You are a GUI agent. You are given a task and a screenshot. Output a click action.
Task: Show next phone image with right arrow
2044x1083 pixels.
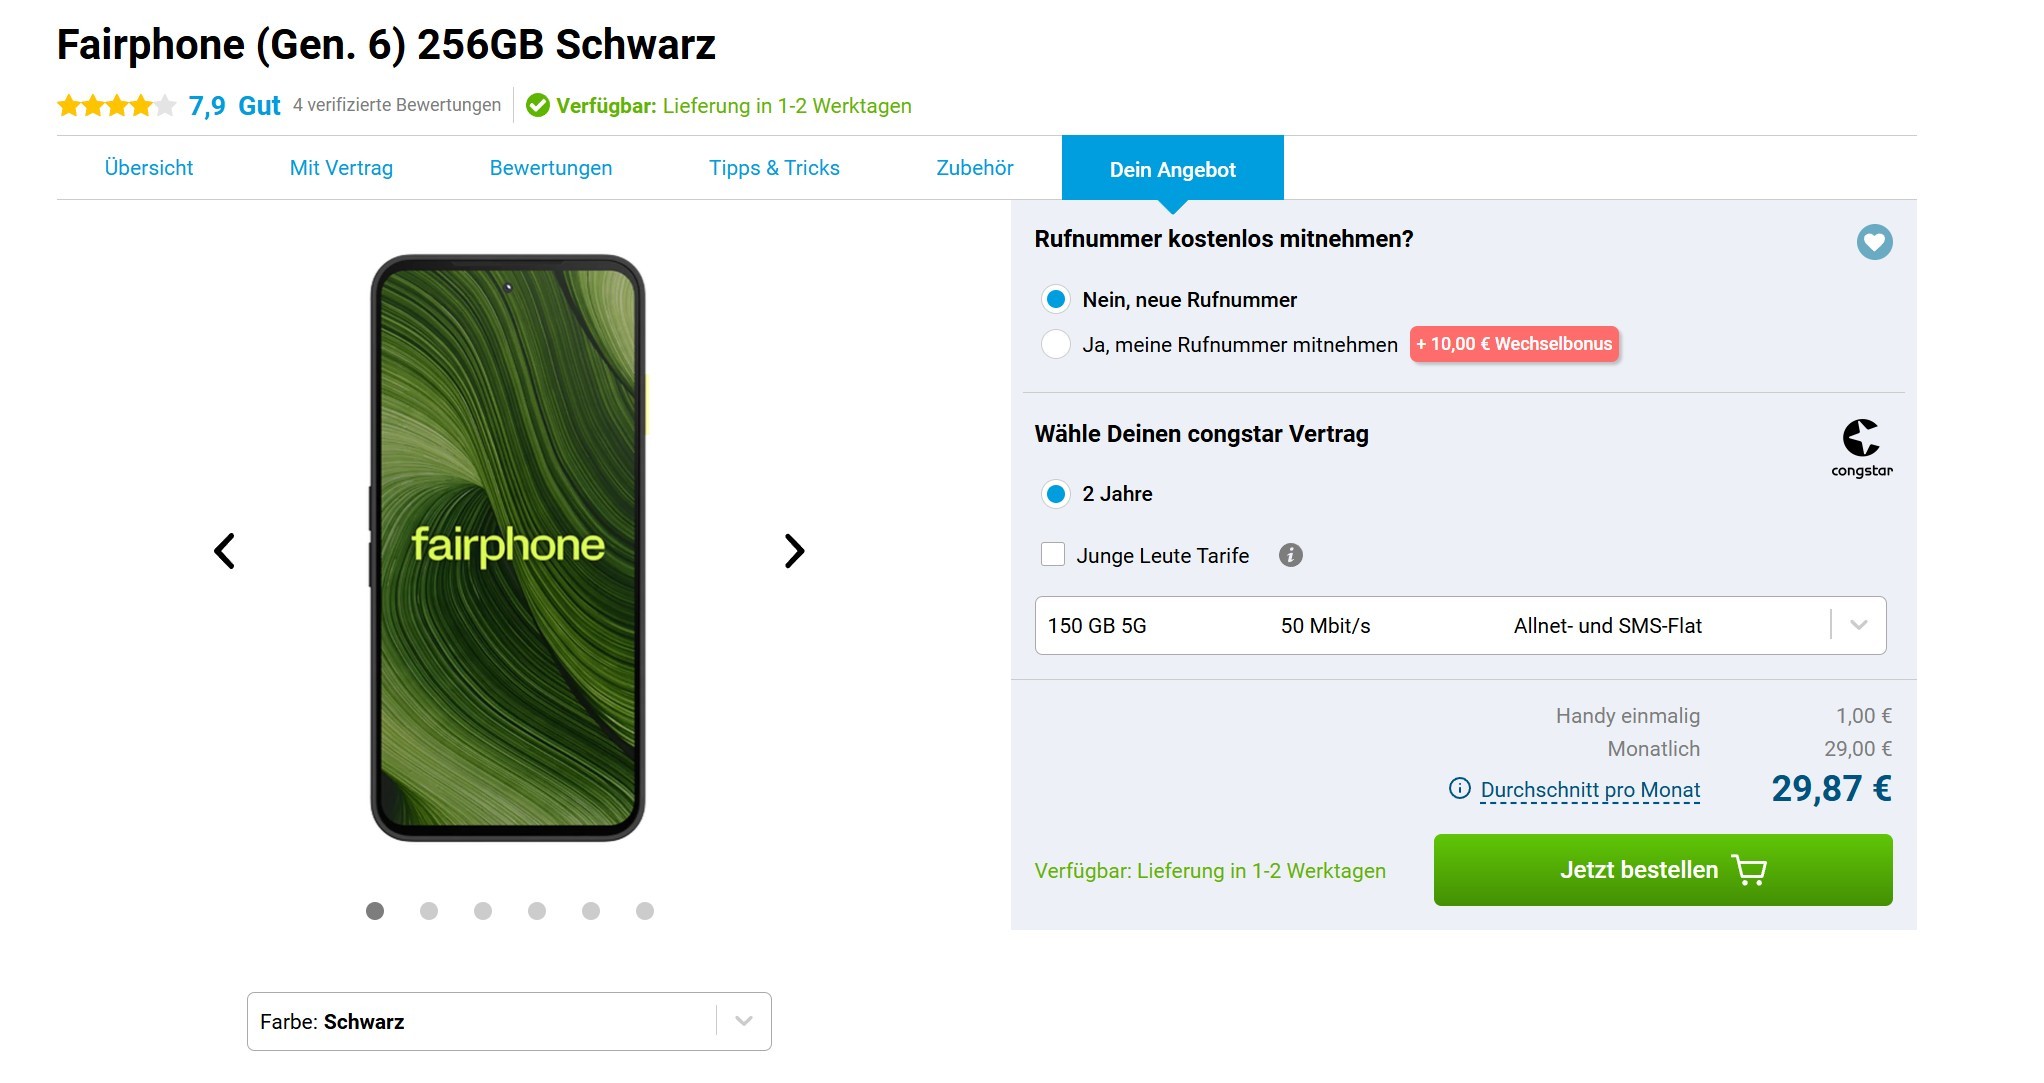click(794, 550)
